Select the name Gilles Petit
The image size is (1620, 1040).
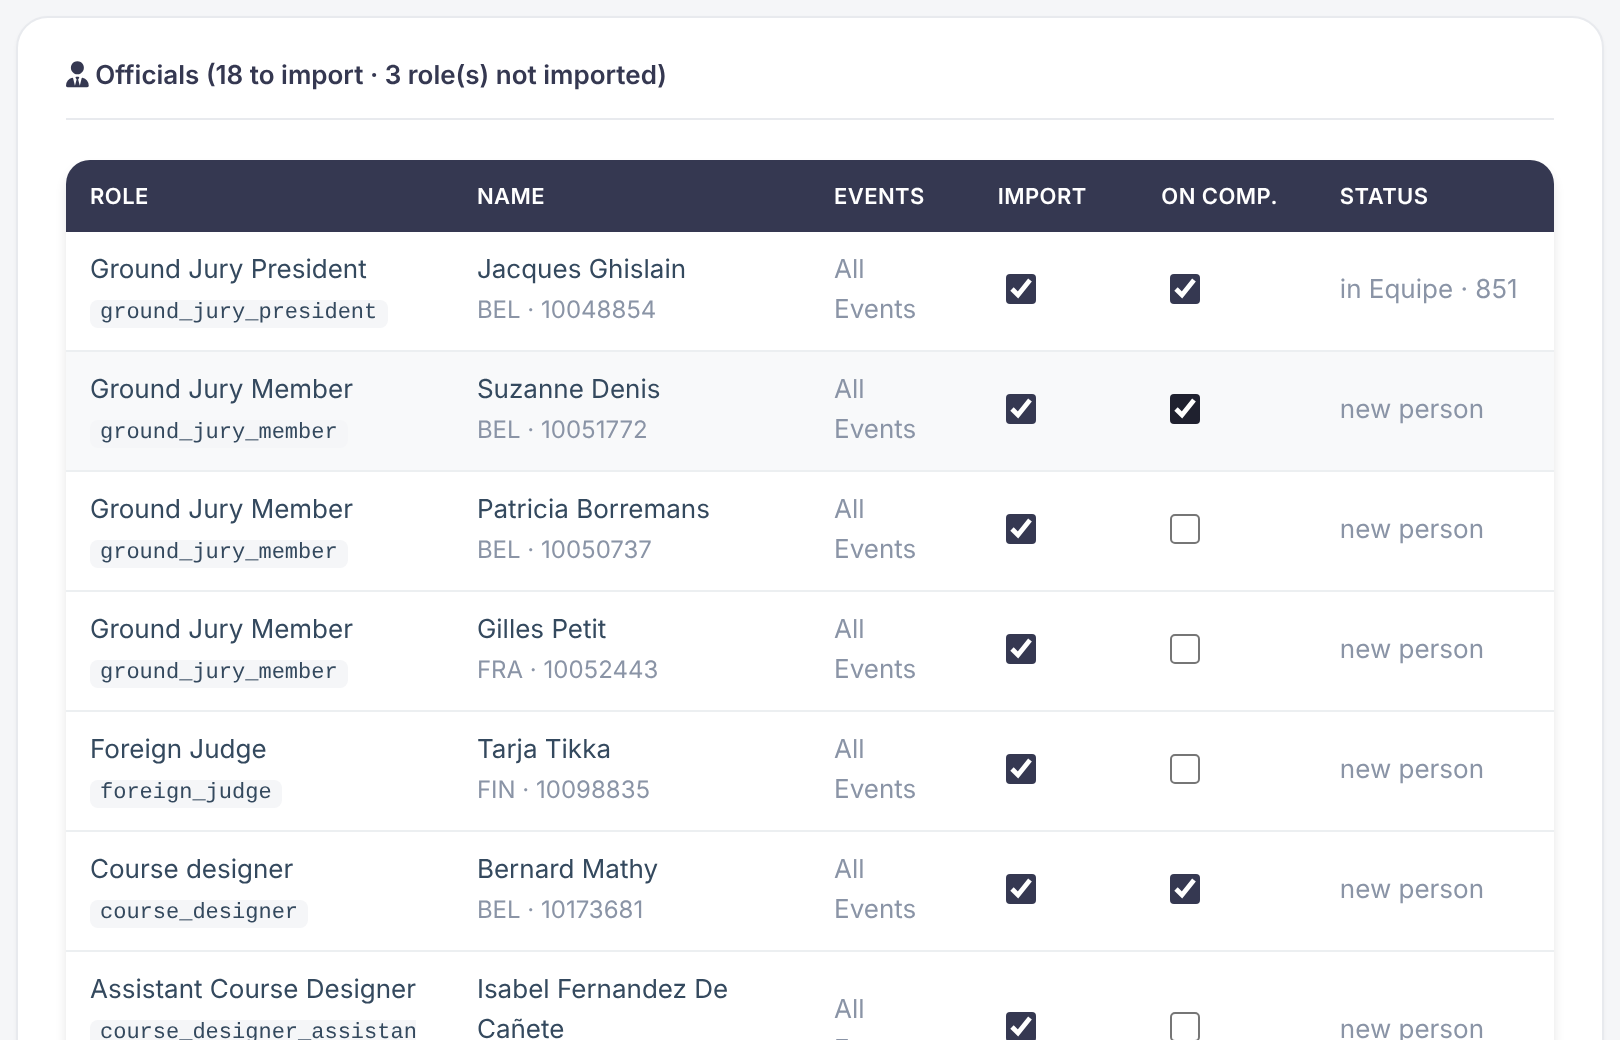tap(541, 629)
